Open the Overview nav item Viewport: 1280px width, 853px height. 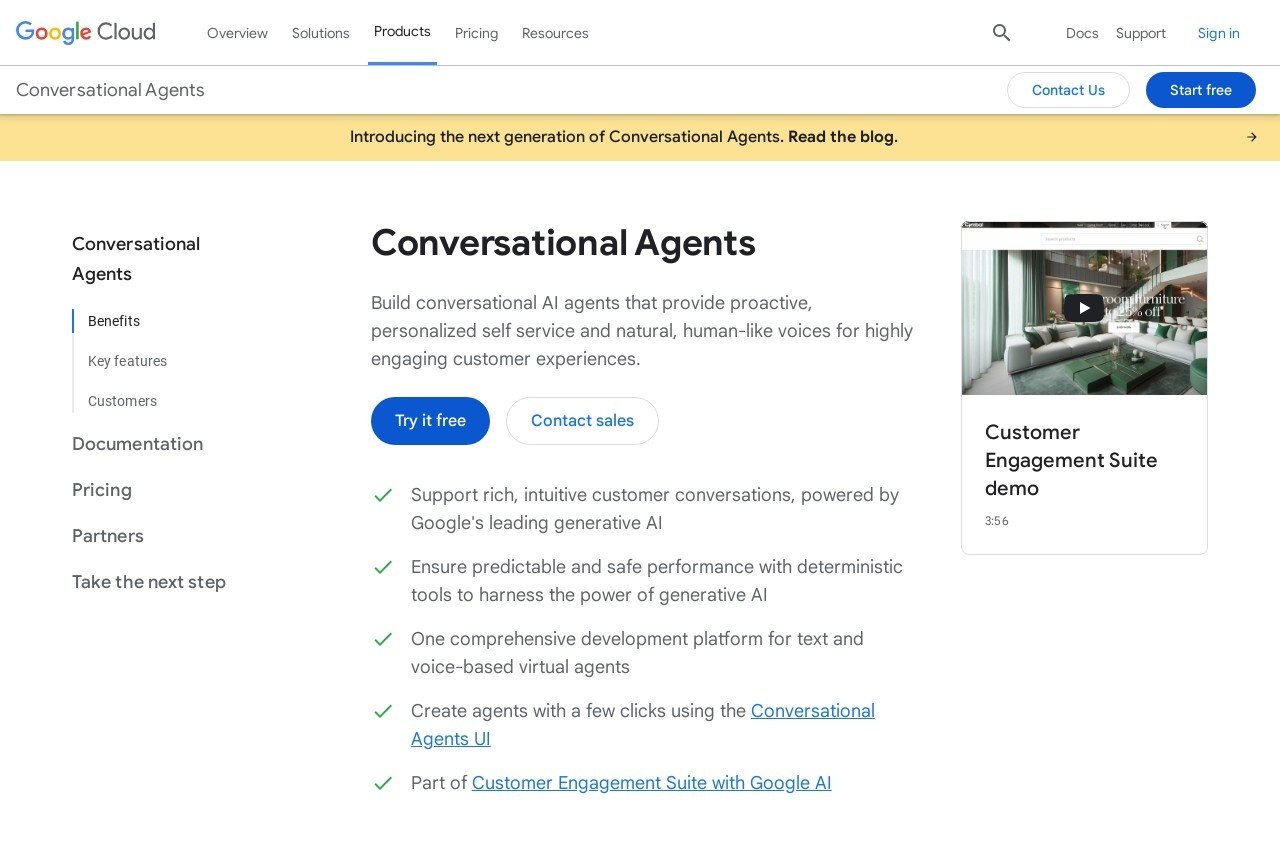[237, 33]
